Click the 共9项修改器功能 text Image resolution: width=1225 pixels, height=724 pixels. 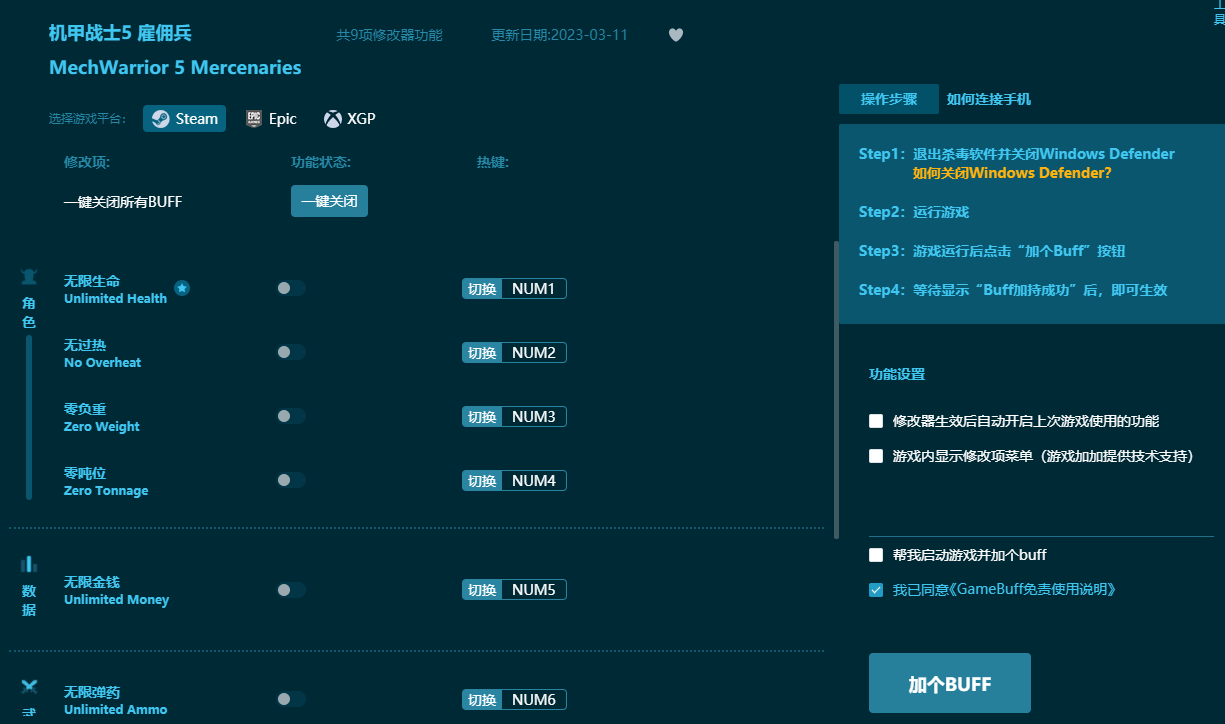(389, 35)
